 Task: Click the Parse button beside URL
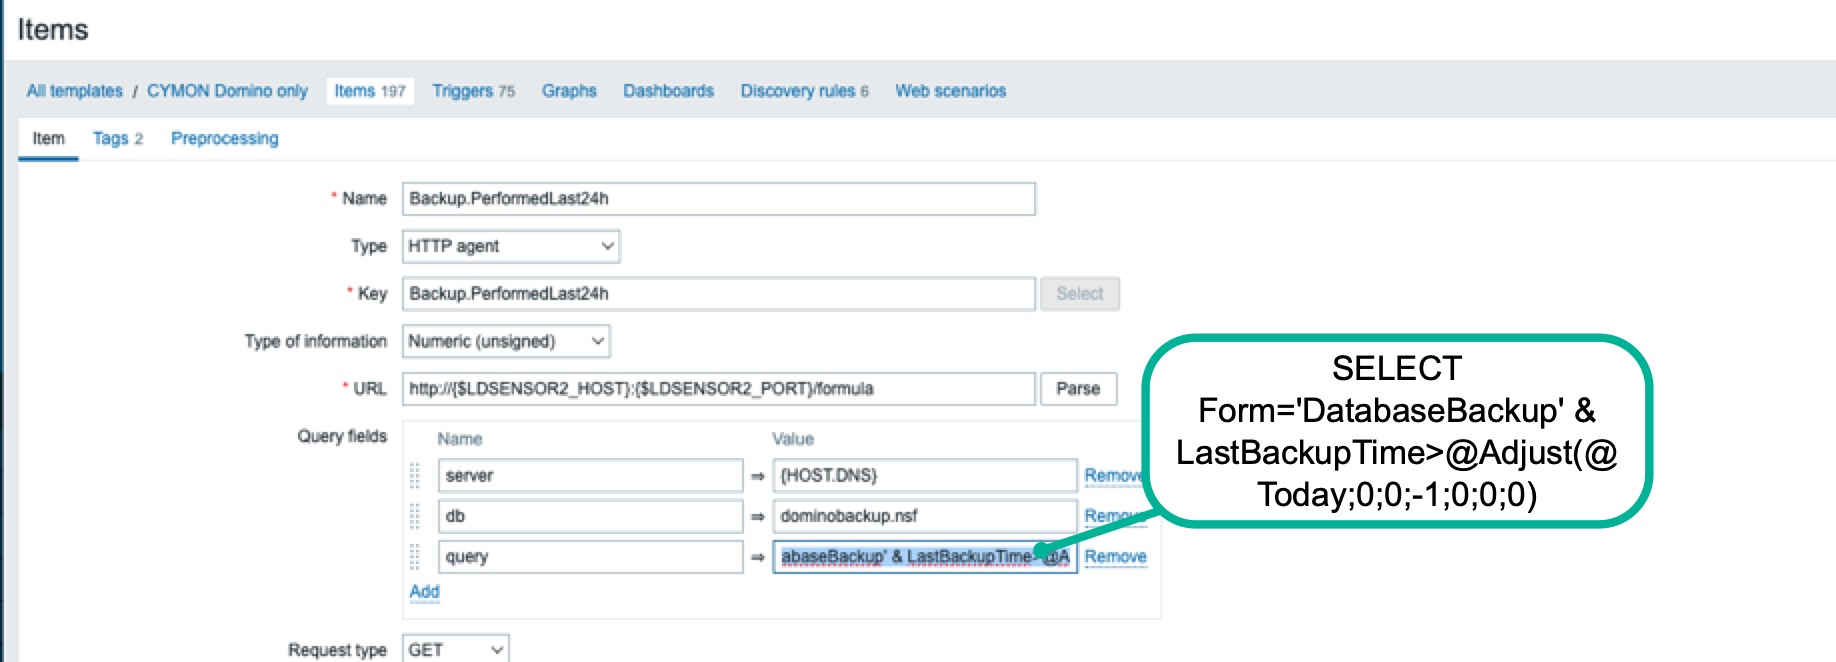tap(1078, 389)
